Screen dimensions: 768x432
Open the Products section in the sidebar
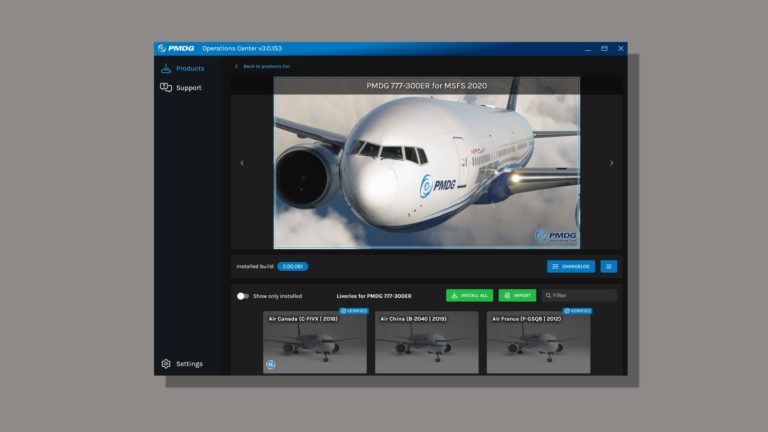[182, 68]
